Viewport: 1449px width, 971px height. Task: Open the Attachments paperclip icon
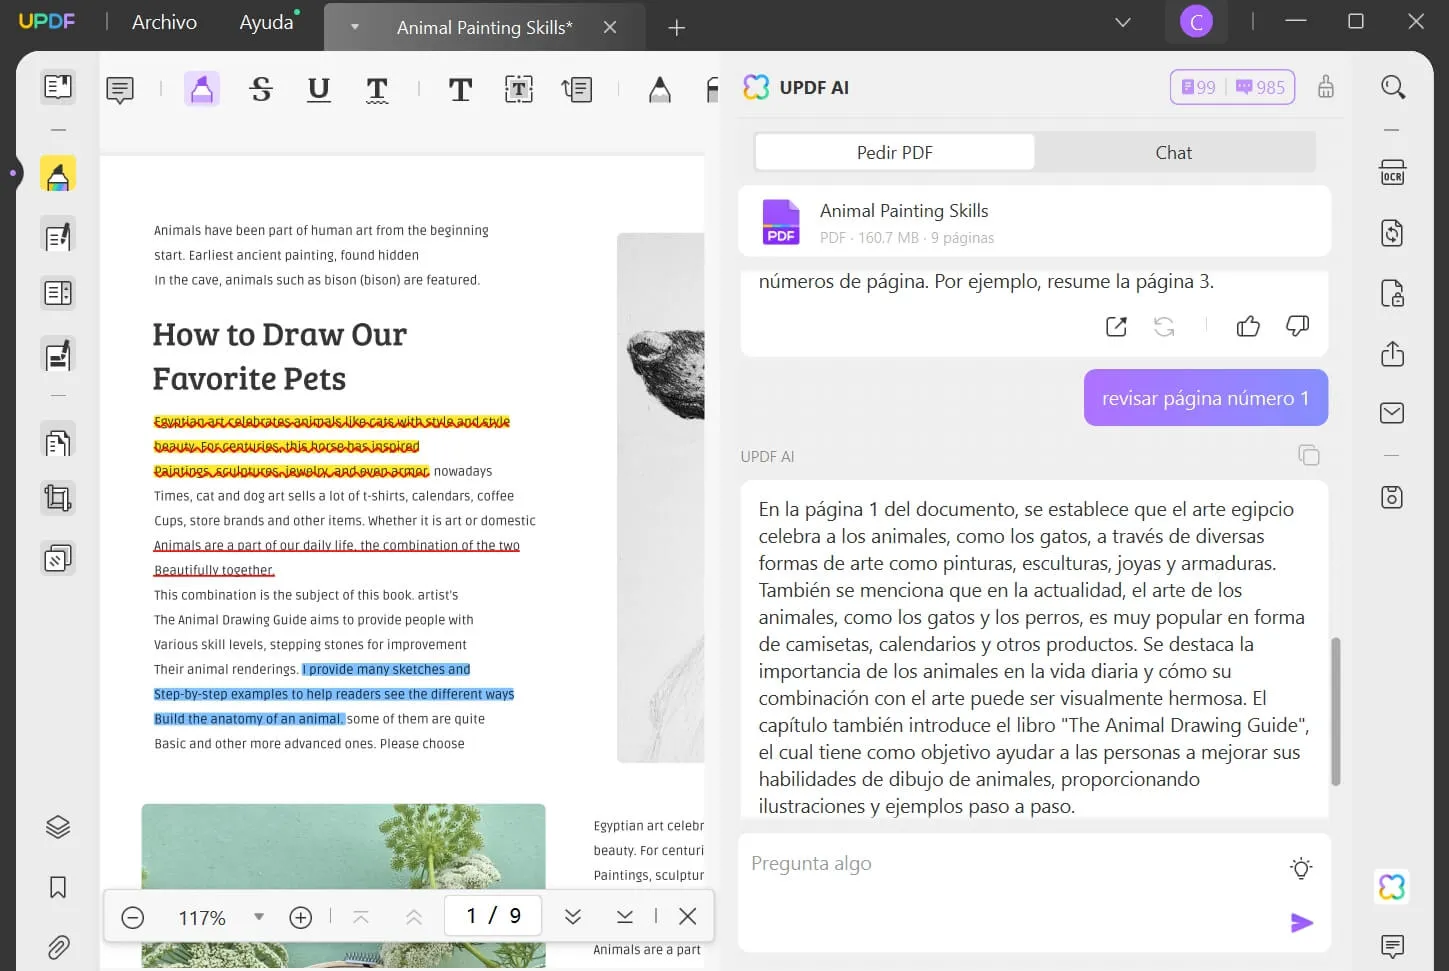[58, 946]
